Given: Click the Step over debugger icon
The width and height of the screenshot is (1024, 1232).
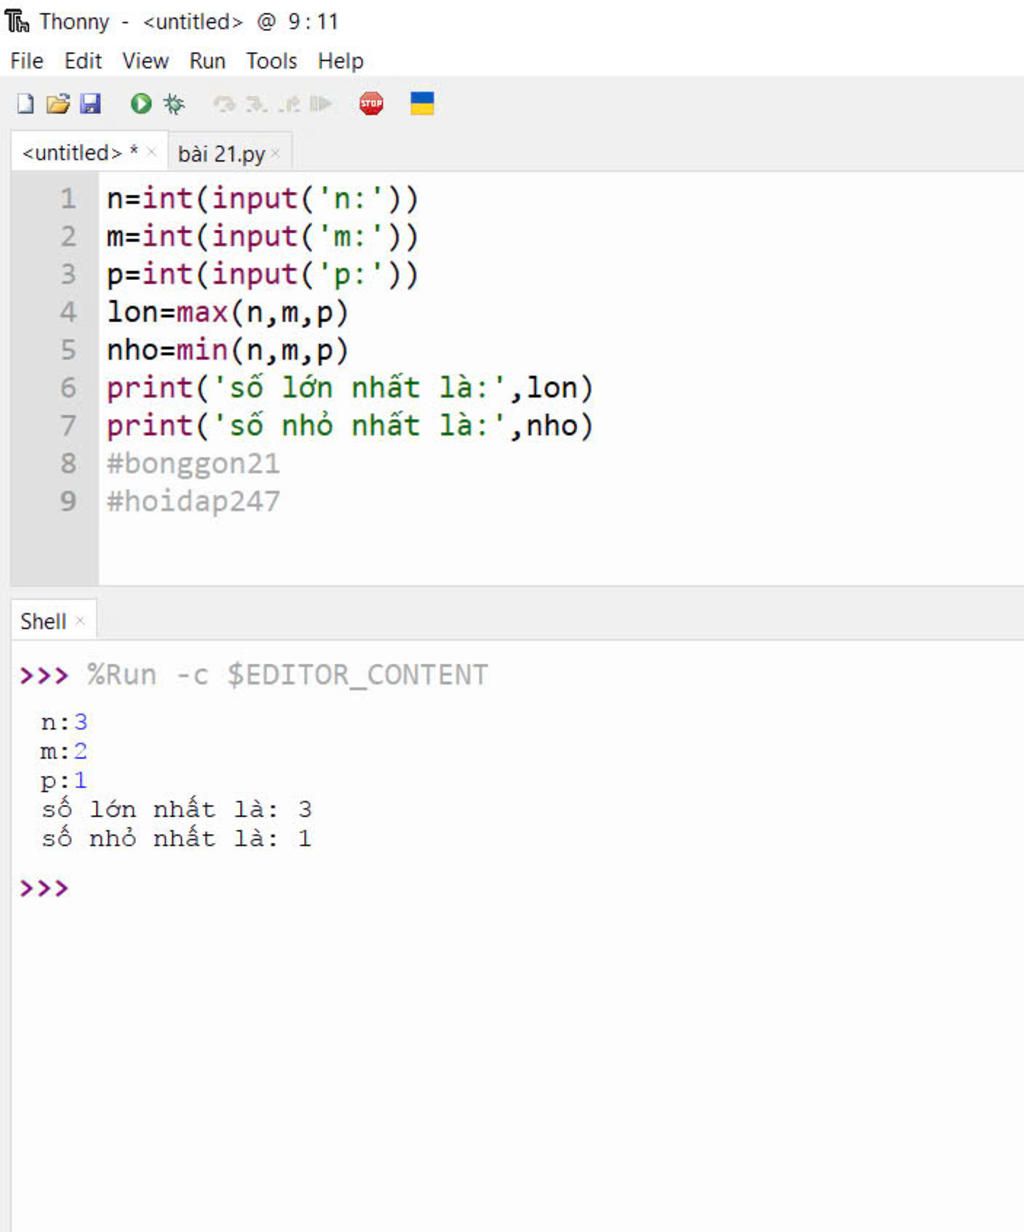Looking at the screenshot, I should click(x=224, y=103).
